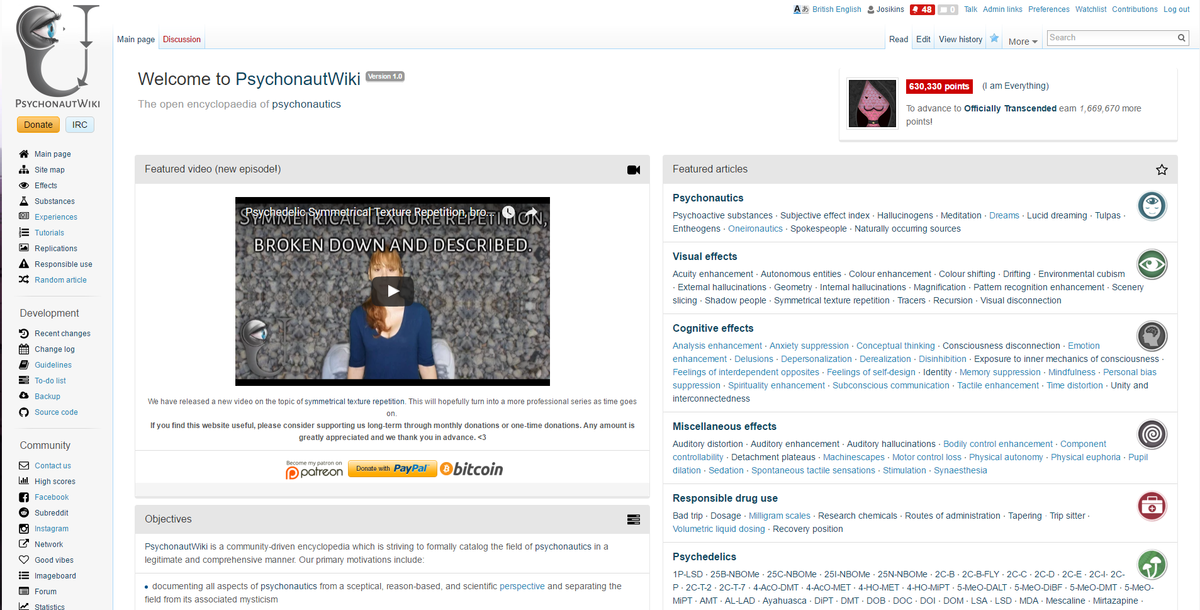The height and width of the screenshot is (610, 1200).
Task: Open Contact us via the envelope icon
Action: pyautogui.click(x=22, y=465)
